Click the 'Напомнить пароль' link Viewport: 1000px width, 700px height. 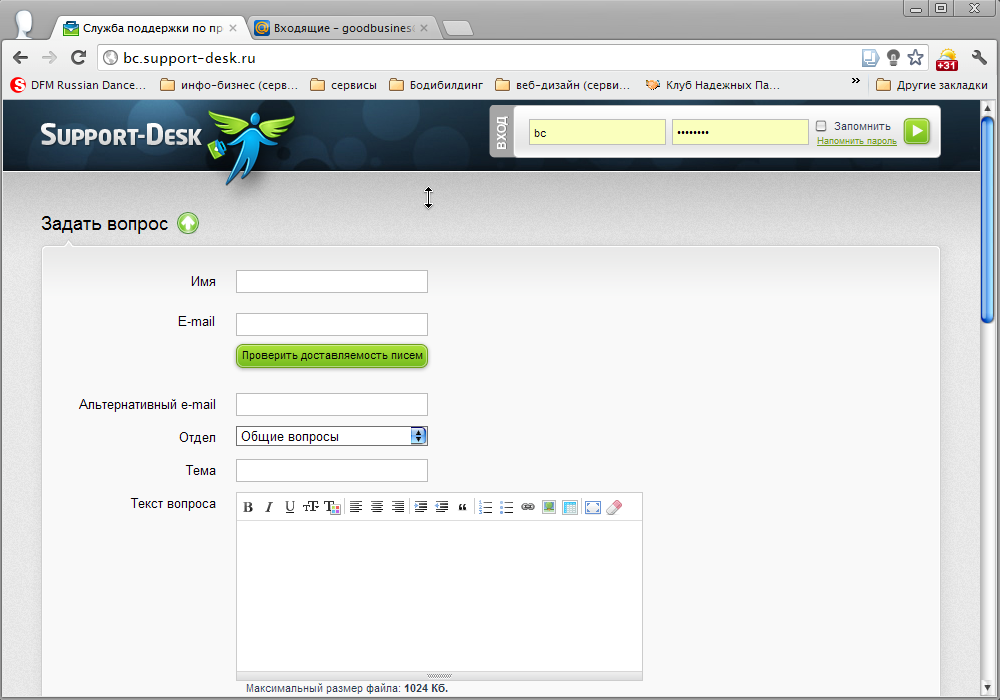(857, 141)
